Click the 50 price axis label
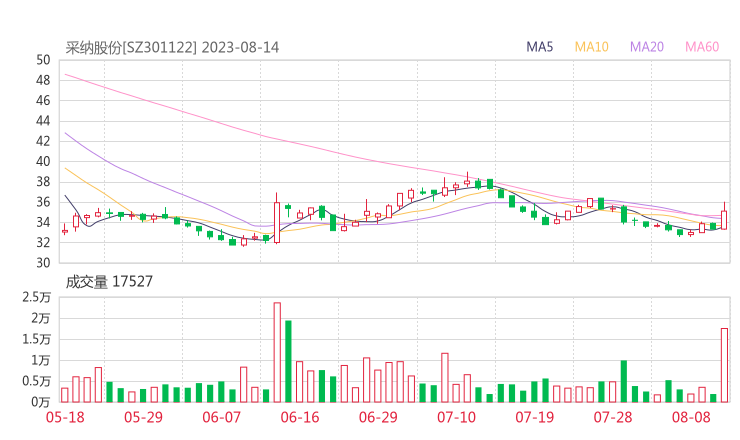This screenshot has height=440, width=740. [x=43, y=60]
